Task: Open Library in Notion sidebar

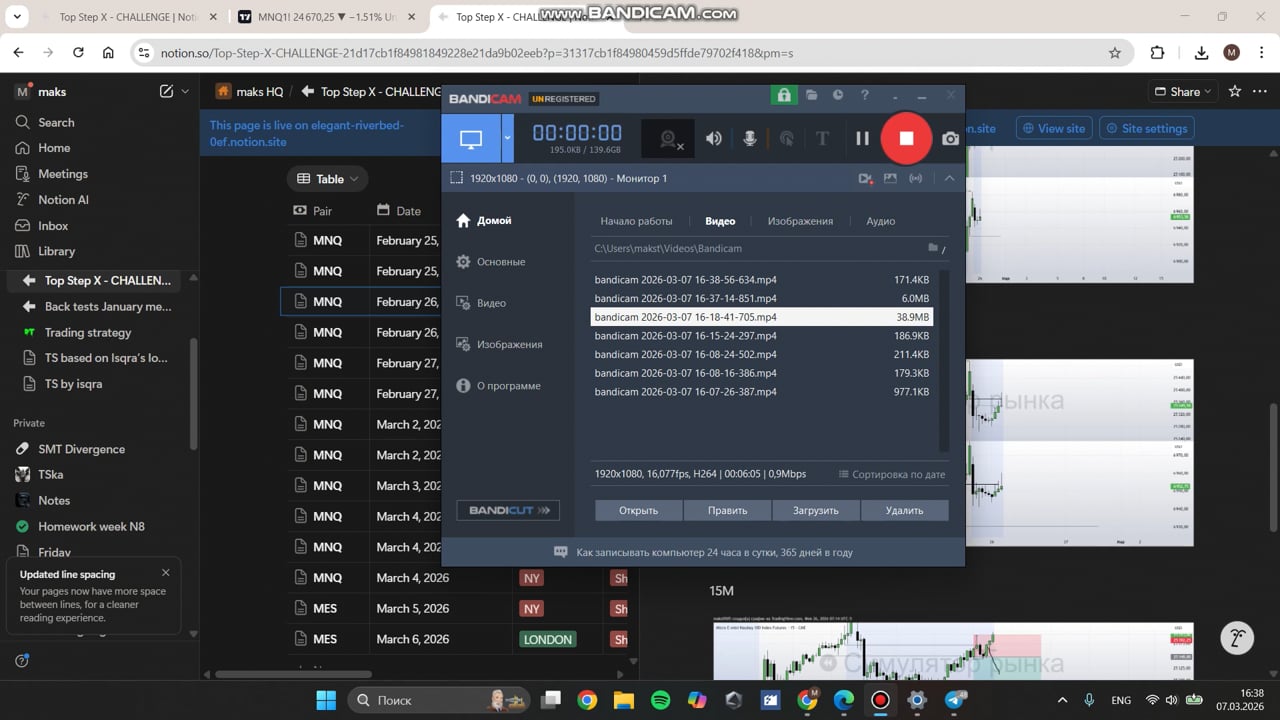Action: pos(56,252)
